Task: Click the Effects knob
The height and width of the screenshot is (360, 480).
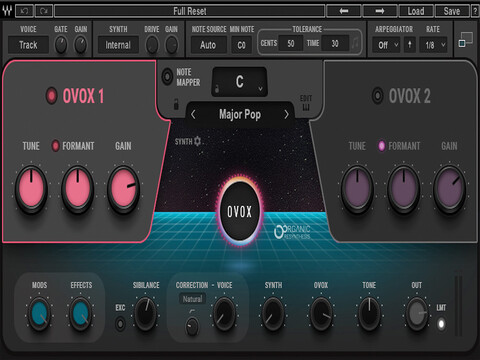Action: tap(81, 313)
